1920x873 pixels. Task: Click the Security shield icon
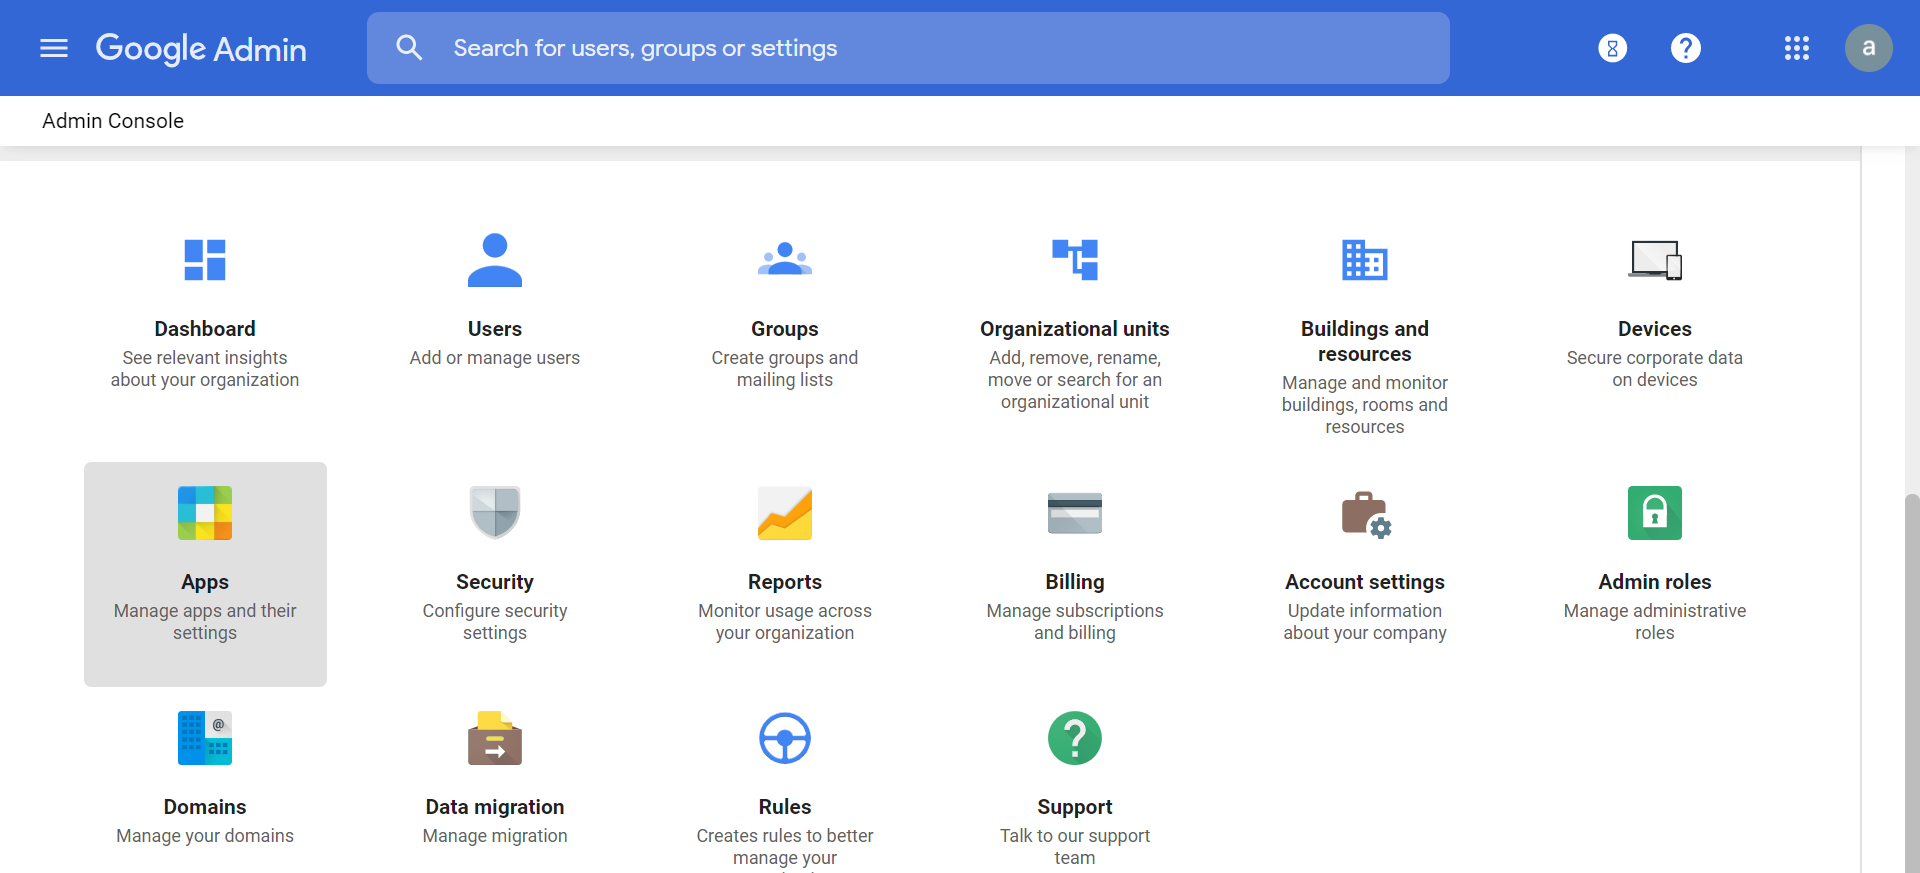pos(494,512)
